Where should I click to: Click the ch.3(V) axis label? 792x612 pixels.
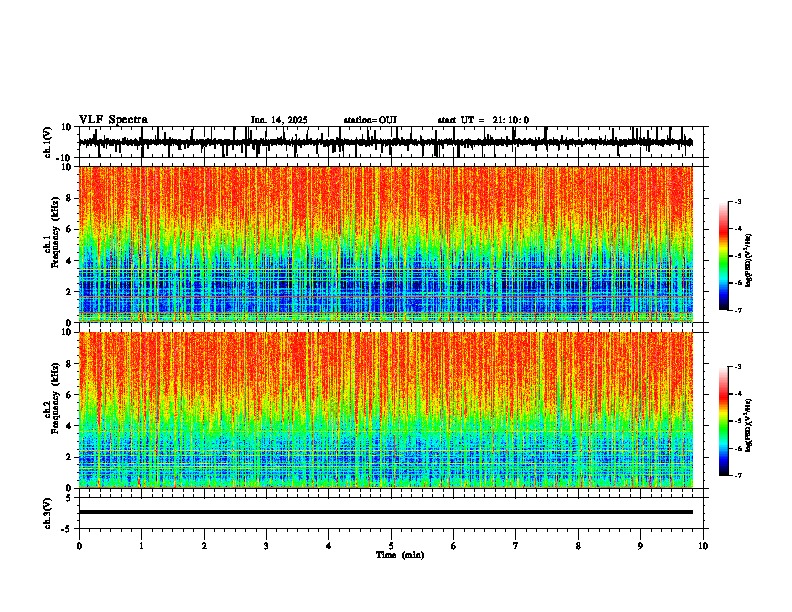48,514
